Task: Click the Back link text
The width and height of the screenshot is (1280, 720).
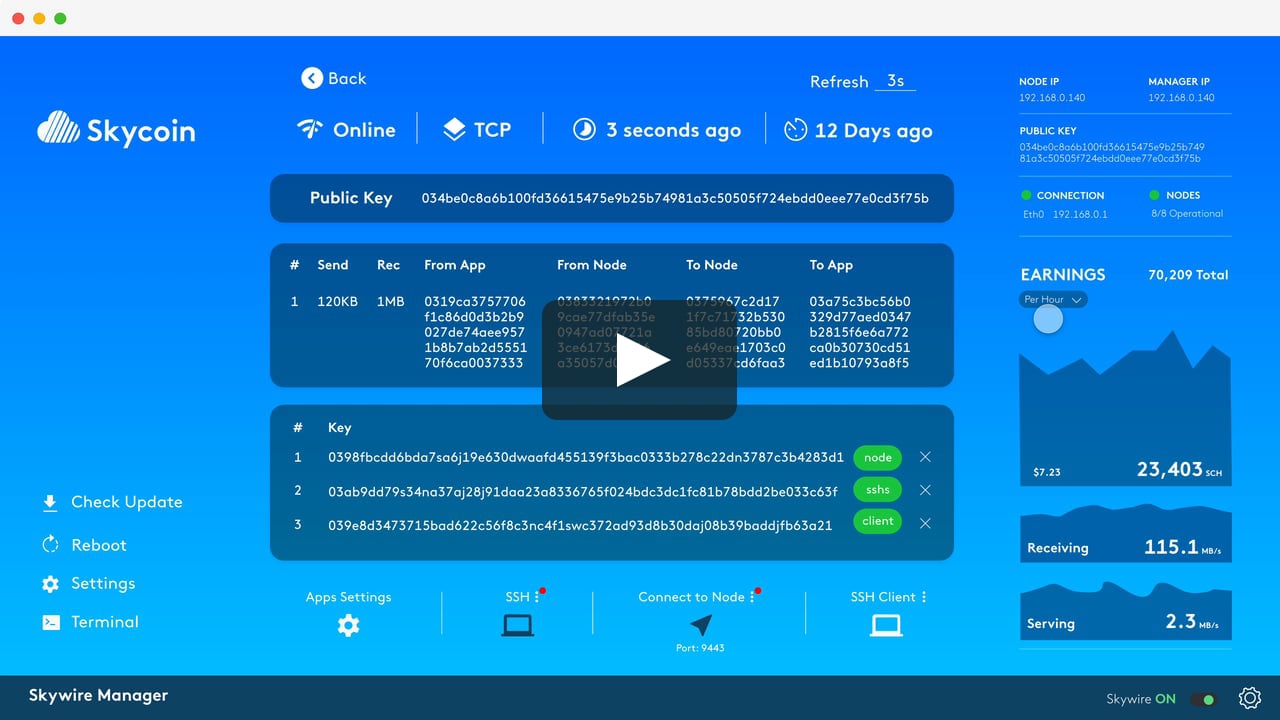Action: coord(347,78)
